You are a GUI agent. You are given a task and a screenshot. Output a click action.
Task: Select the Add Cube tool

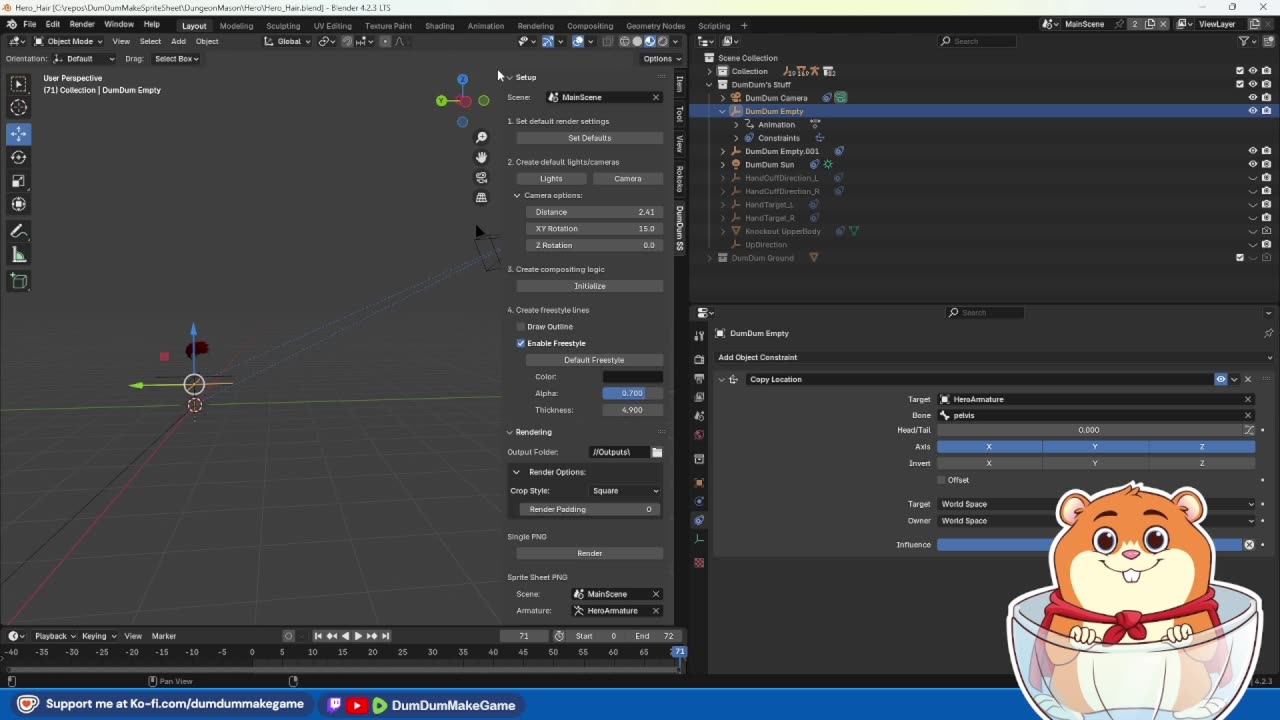tap(18, 281)
